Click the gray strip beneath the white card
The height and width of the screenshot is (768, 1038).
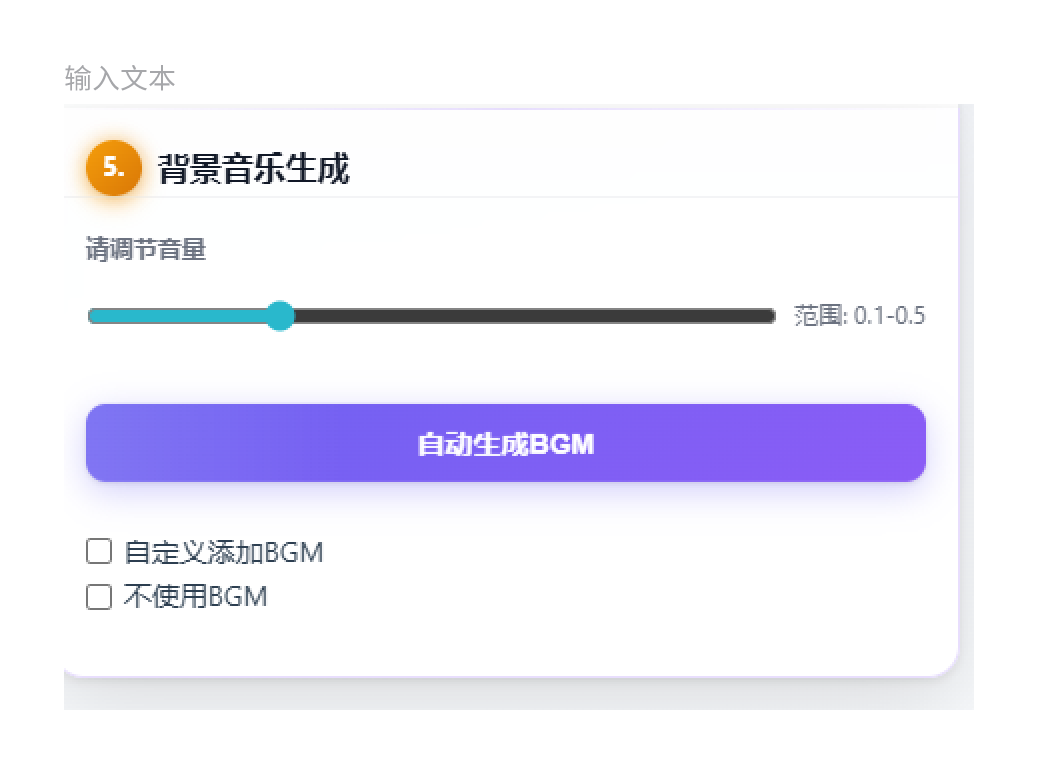[x=500, y=695]
